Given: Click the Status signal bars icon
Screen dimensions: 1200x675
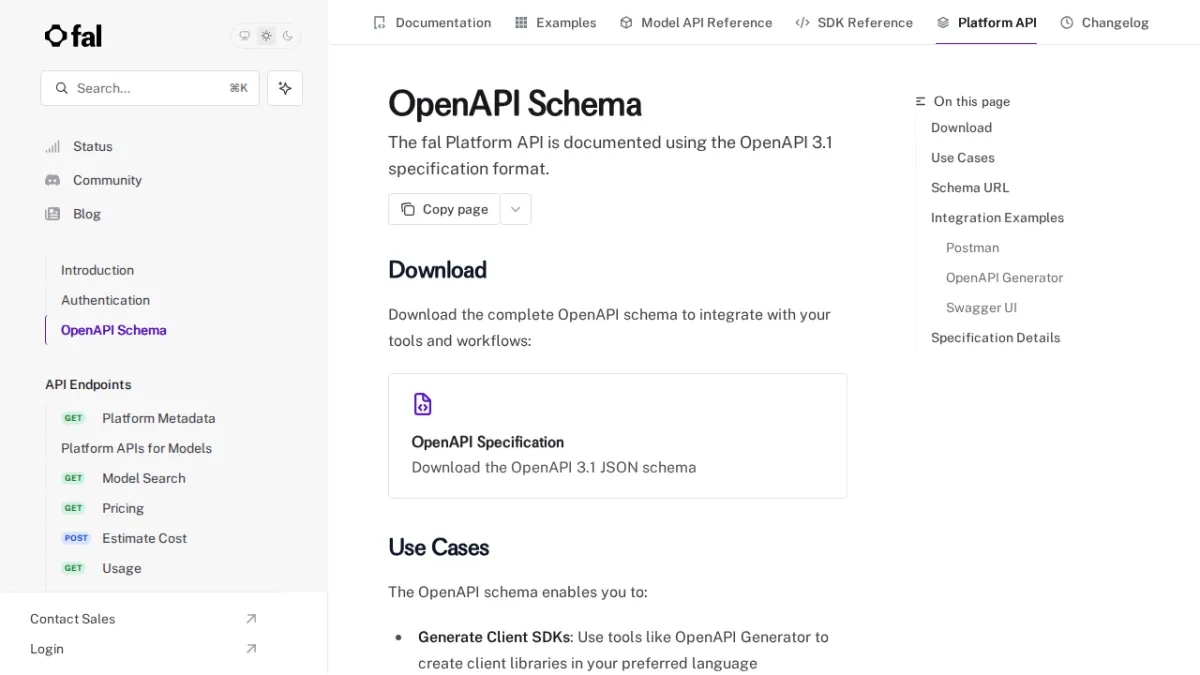Looking at the screenshot, I should point(53,146).
